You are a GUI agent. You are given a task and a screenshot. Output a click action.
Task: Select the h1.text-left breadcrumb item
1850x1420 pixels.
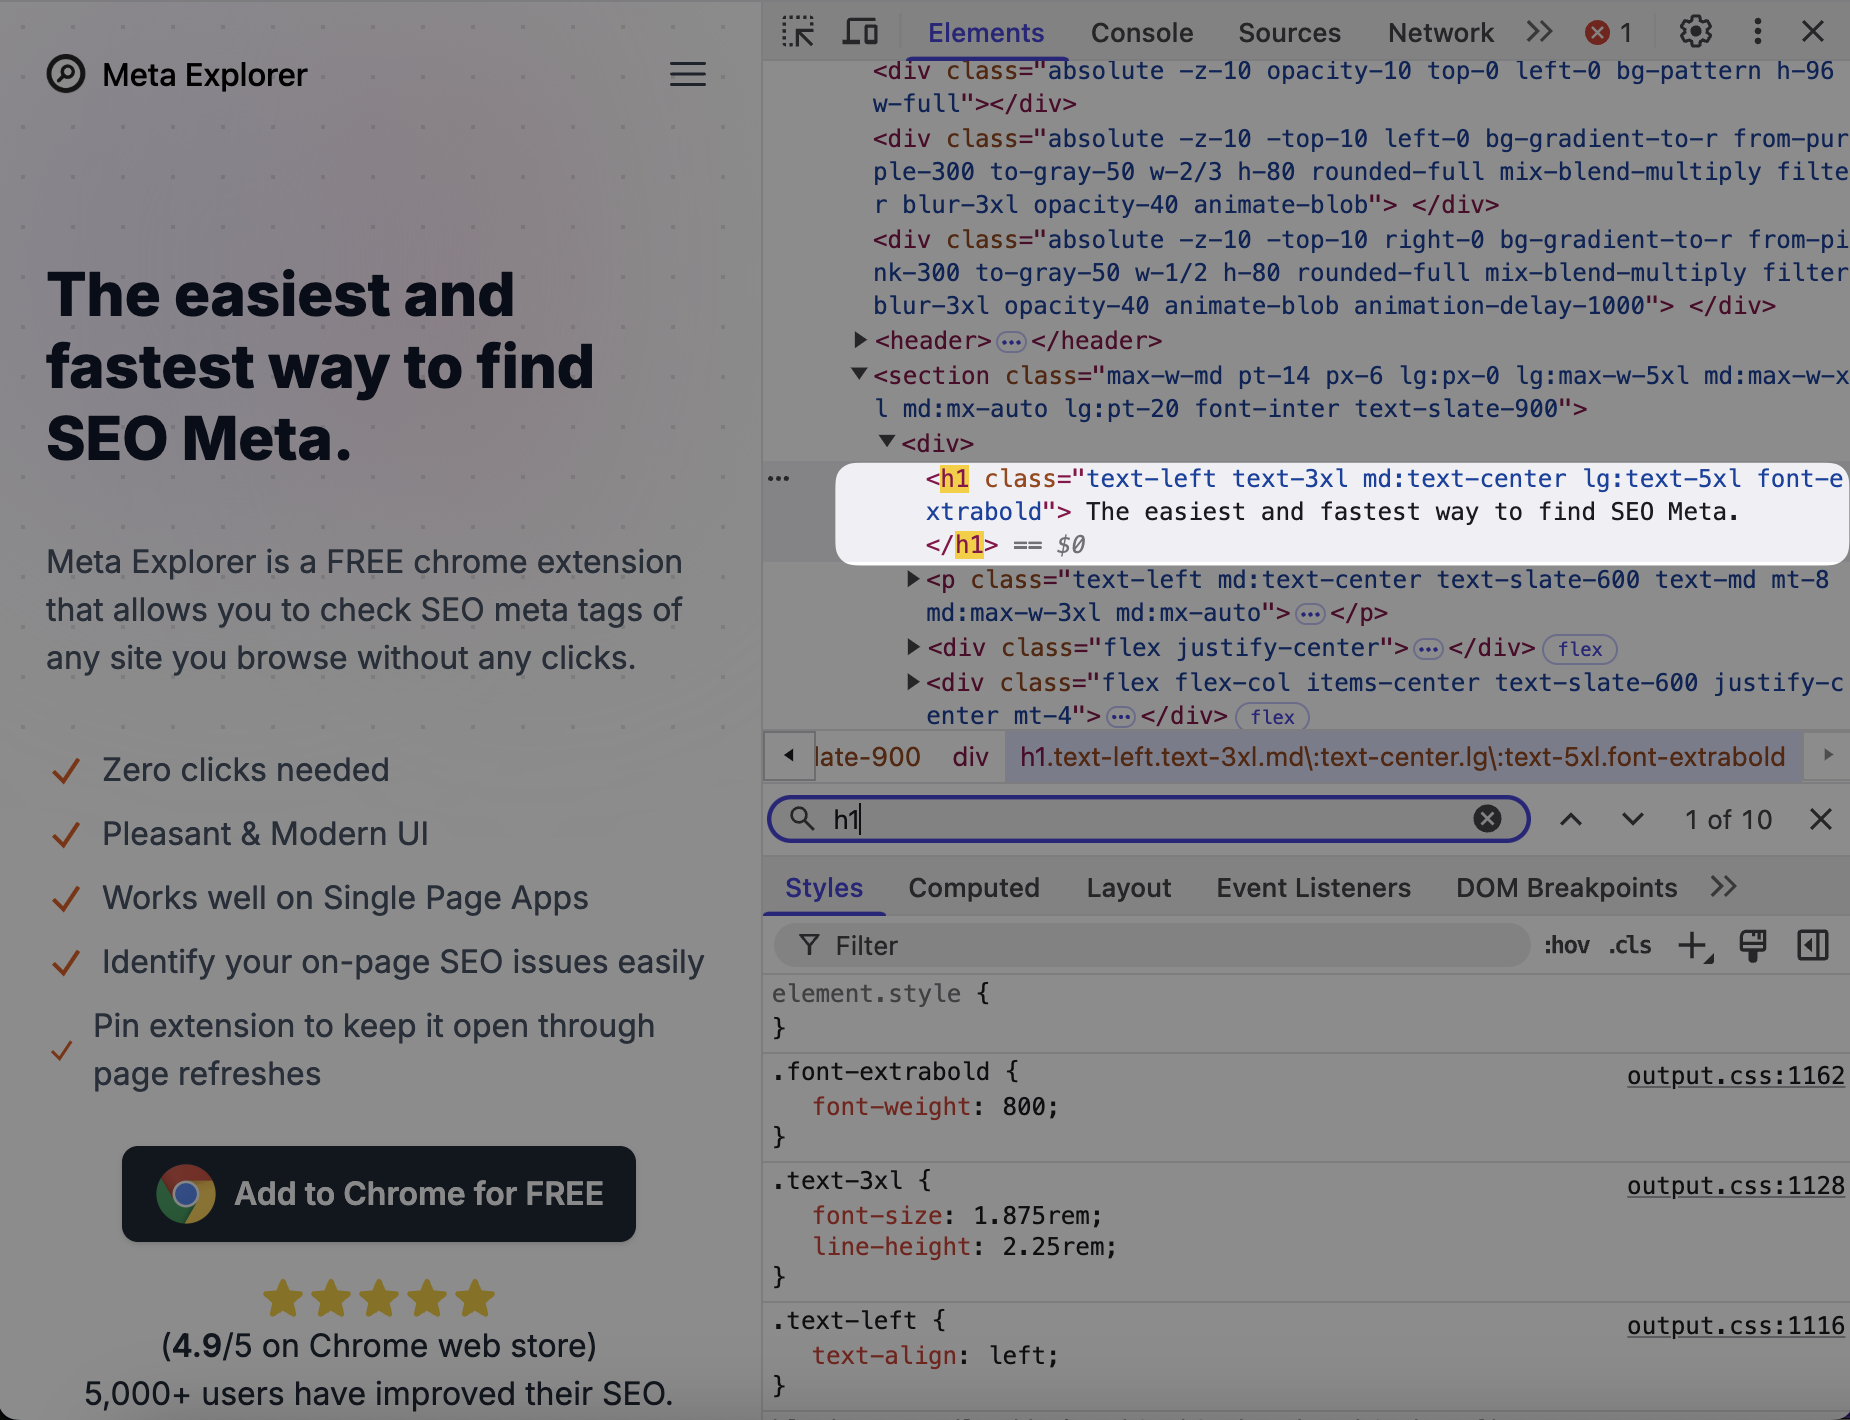tap(1402, 757)
